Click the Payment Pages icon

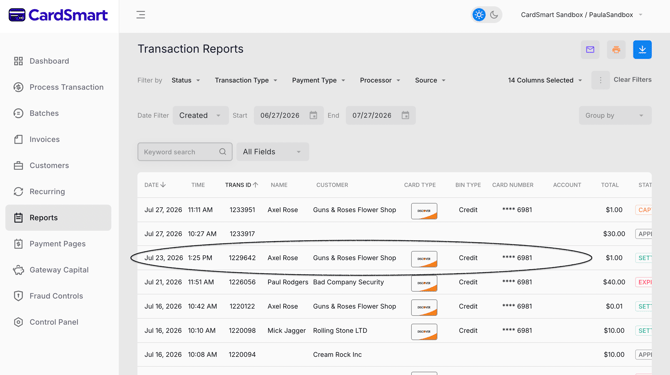pos(18,243)
